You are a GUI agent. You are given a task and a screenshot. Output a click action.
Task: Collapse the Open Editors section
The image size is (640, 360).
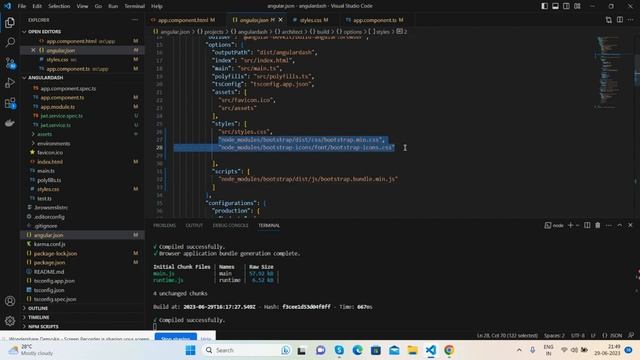pyautogui.click(x=44, y=31)
